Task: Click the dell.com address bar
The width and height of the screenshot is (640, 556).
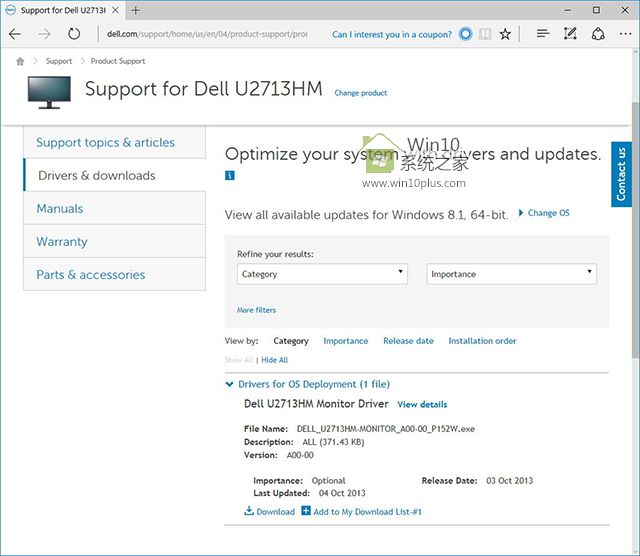Action: (207, 34)
